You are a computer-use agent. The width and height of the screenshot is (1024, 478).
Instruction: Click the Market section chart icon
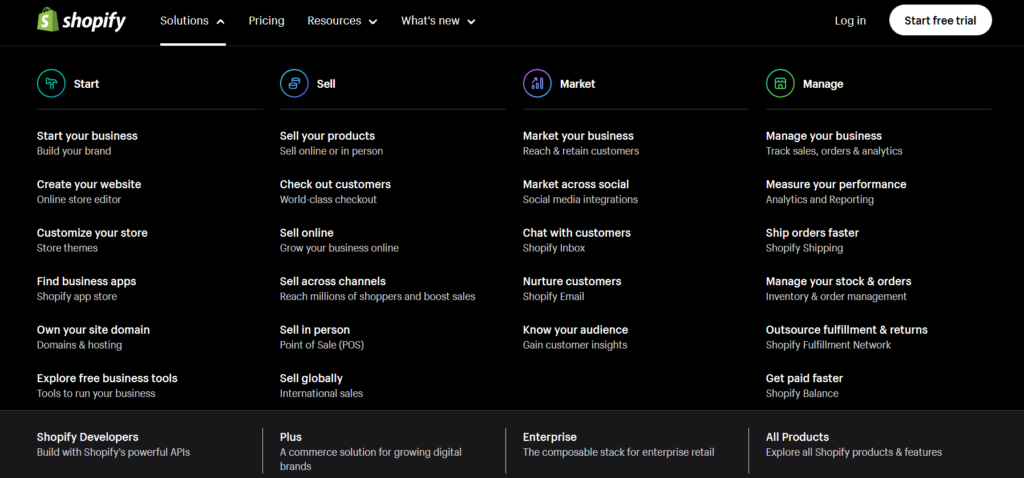coord(537,84)
